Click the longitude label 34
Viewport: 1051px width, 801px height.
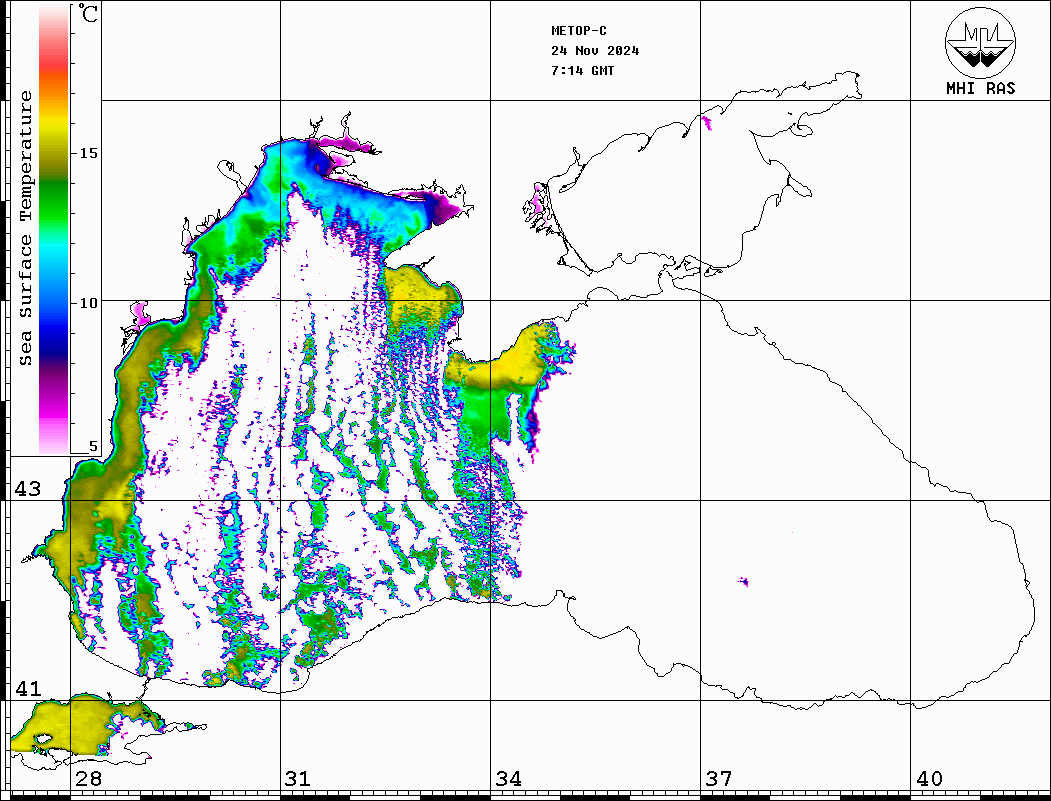click(x=508, y=779)
